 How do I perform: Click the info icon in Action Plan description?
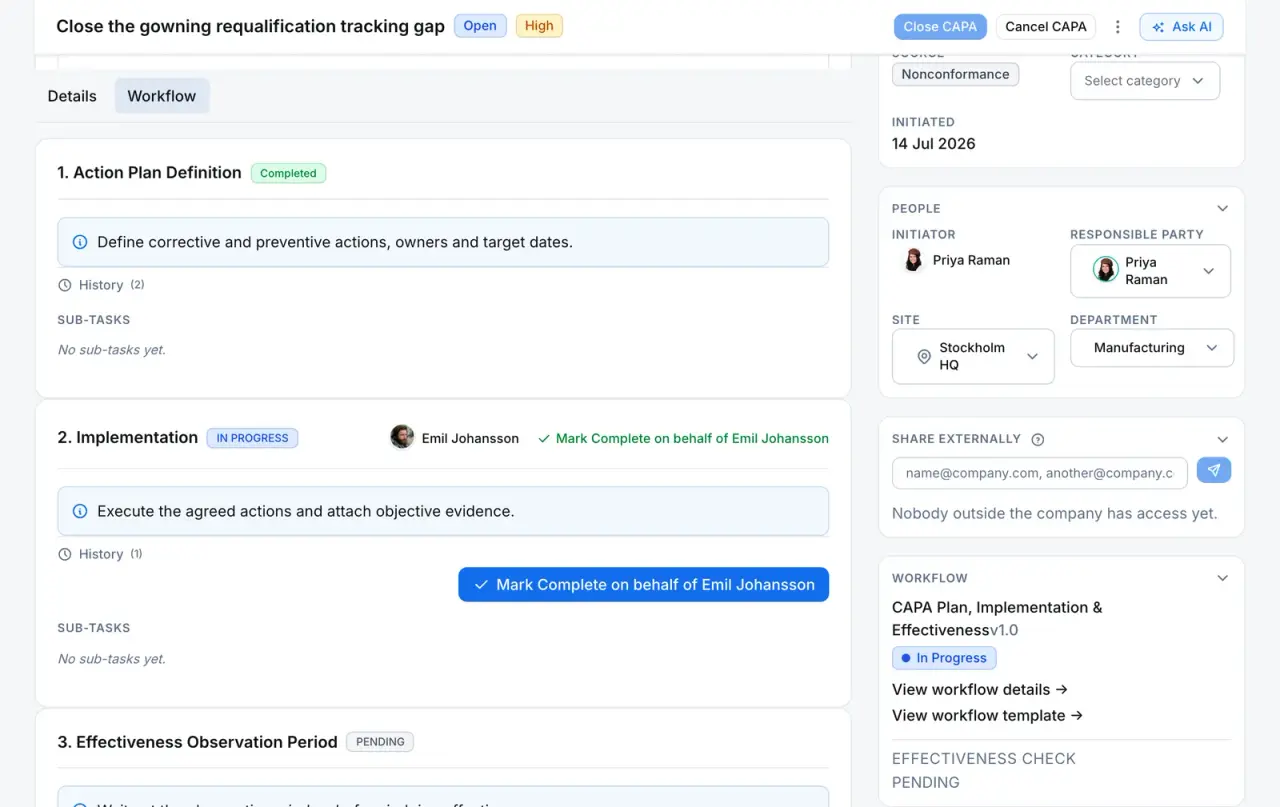(x=80, y=242)
